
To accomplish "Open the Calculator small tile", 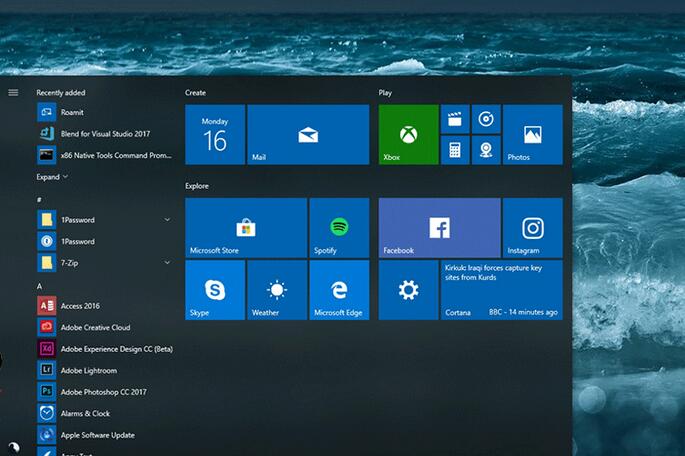I will (x=455, y=150).
